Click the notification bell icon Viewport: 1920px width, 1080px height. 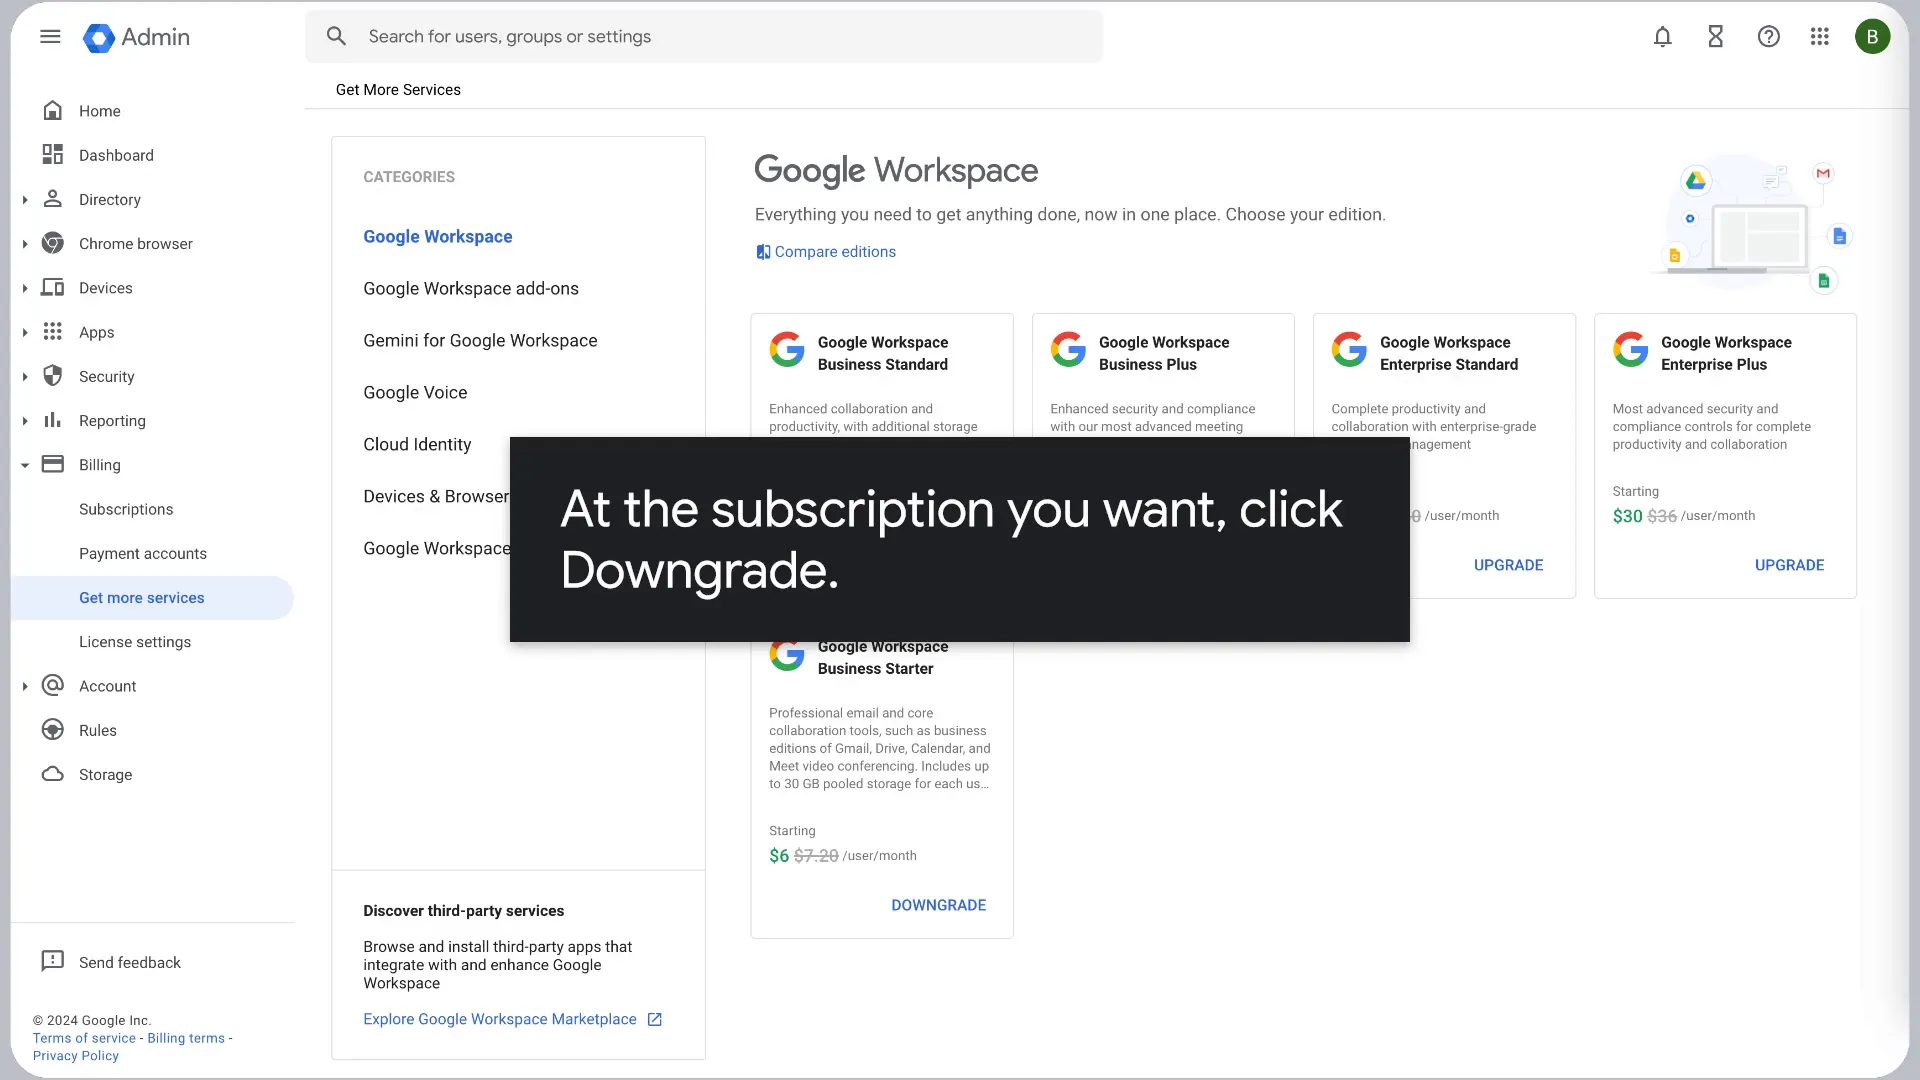(x=1662, y=37)
